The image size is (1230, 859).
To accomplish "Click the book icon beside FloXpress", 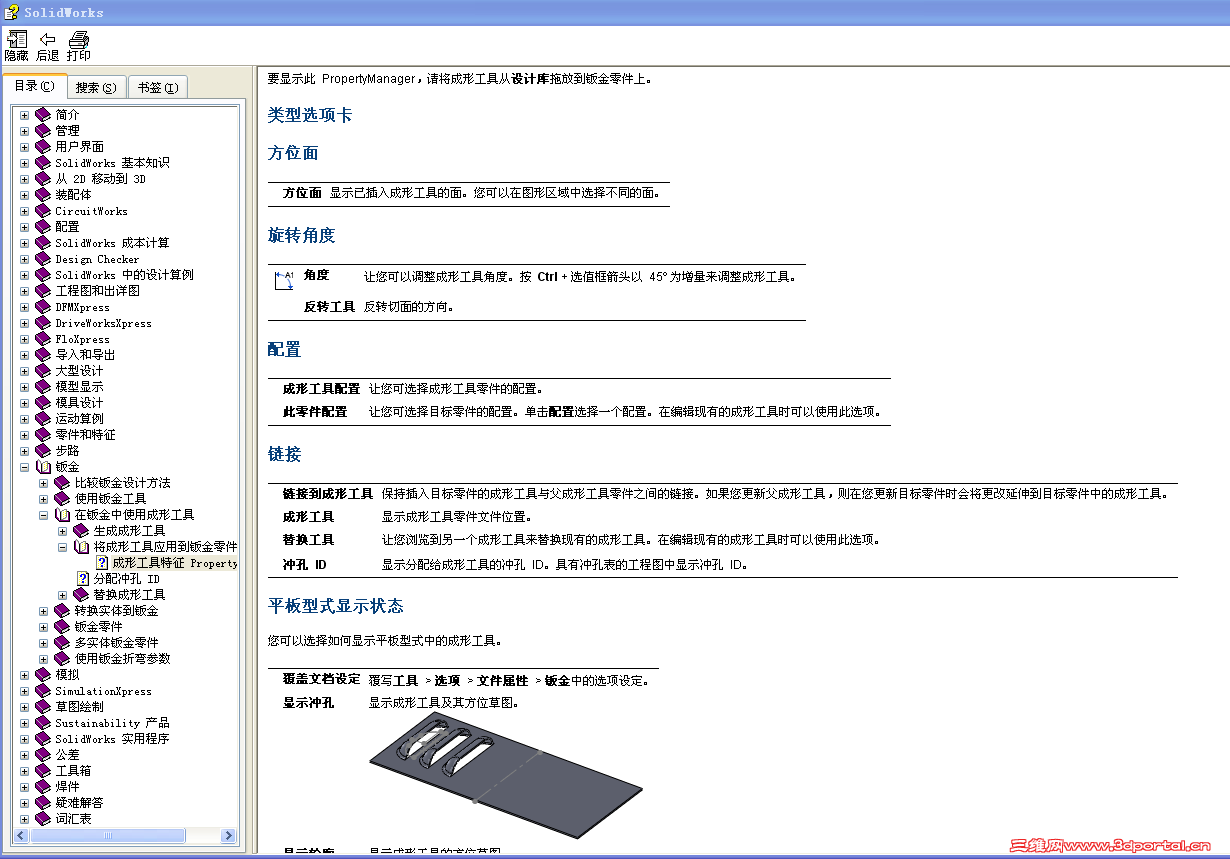I will tap(43, 339).
